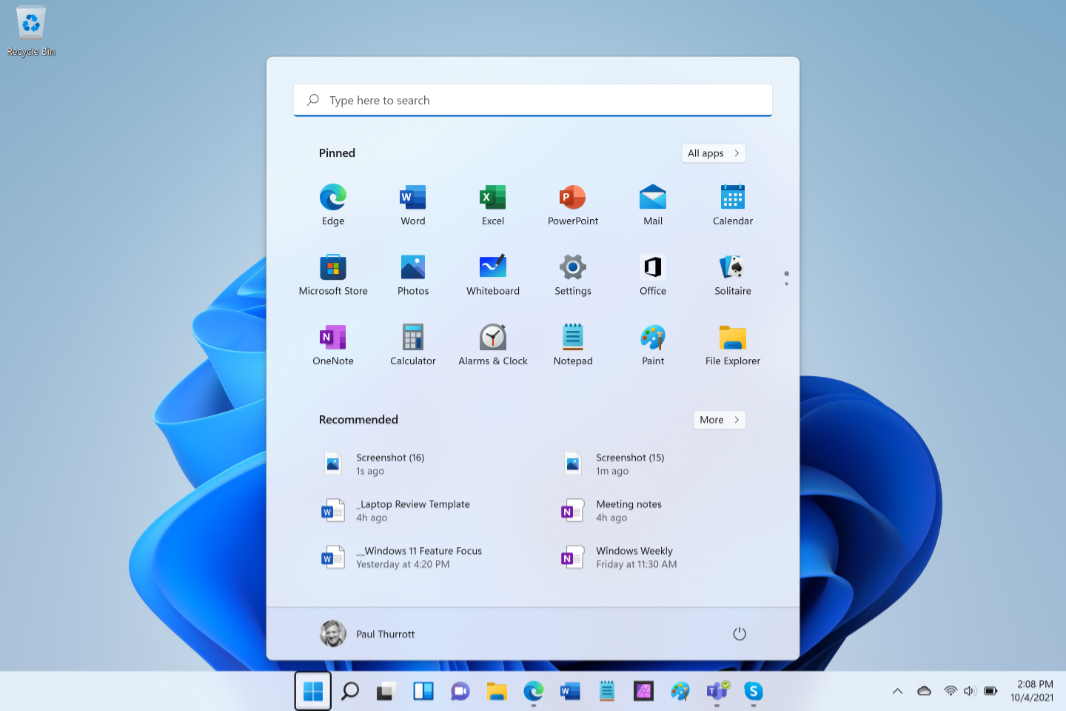Launch Alarms & Clock
This screenshot has width=1066, height=711.
tap(492, 342)
